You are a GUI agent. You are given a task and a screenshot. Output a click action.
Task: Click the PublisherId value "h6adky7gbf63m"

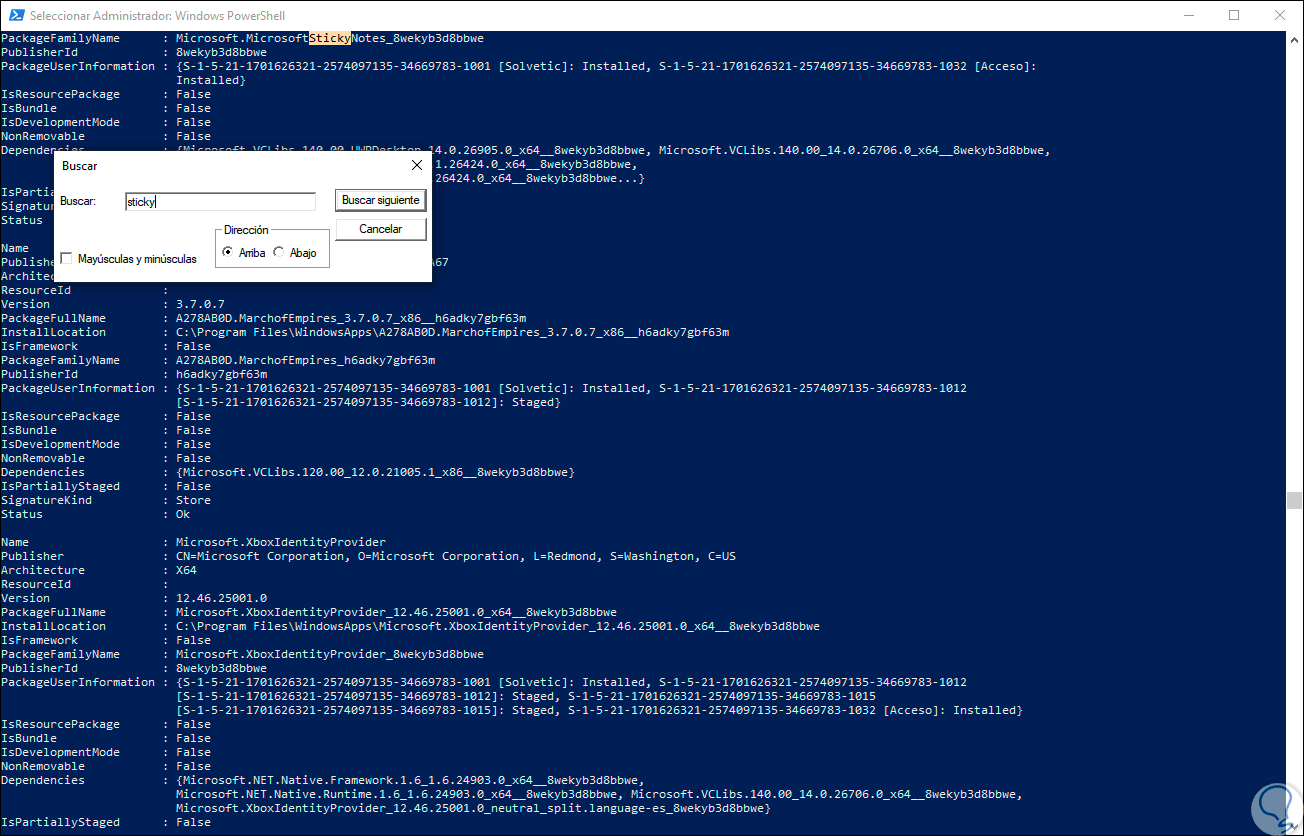point(221,374)
